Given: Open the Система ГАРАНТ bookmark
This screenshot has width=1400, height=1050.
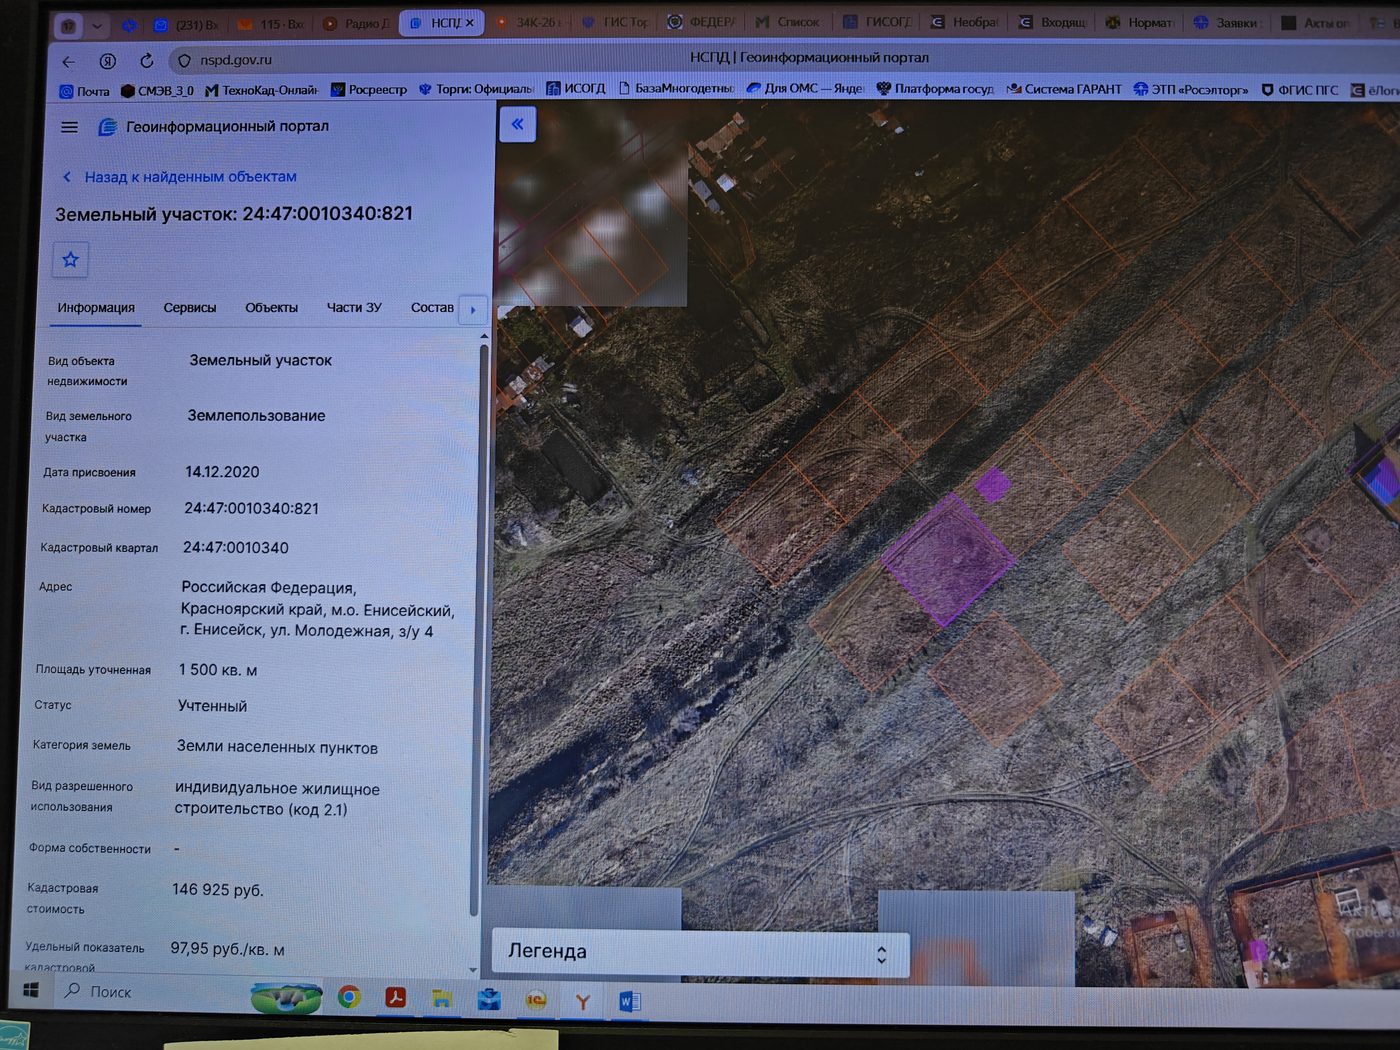Looking at the screenshot, I should (1064, 89).
